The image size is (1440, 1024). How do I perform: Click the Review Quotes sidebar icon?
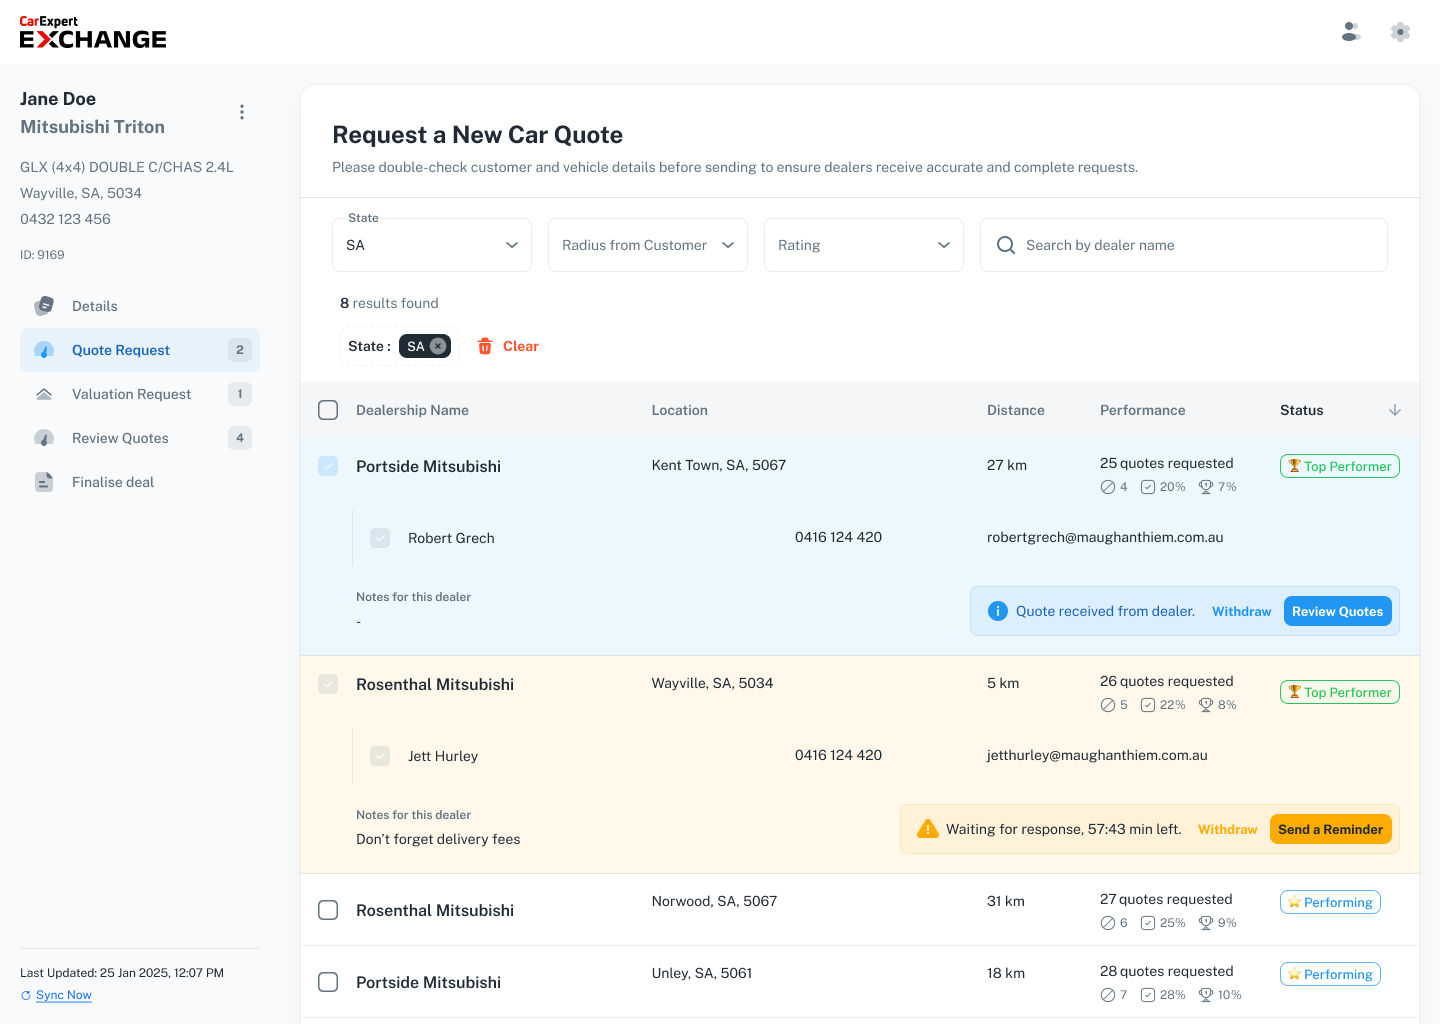(x=44, y=438)
